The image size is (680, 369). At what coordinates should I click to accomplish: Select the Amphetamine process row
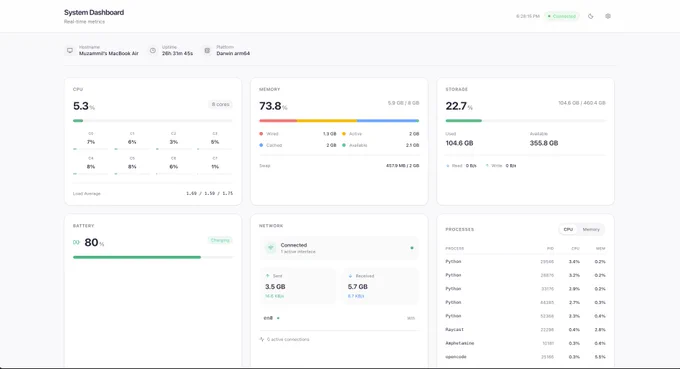[525, 343]
